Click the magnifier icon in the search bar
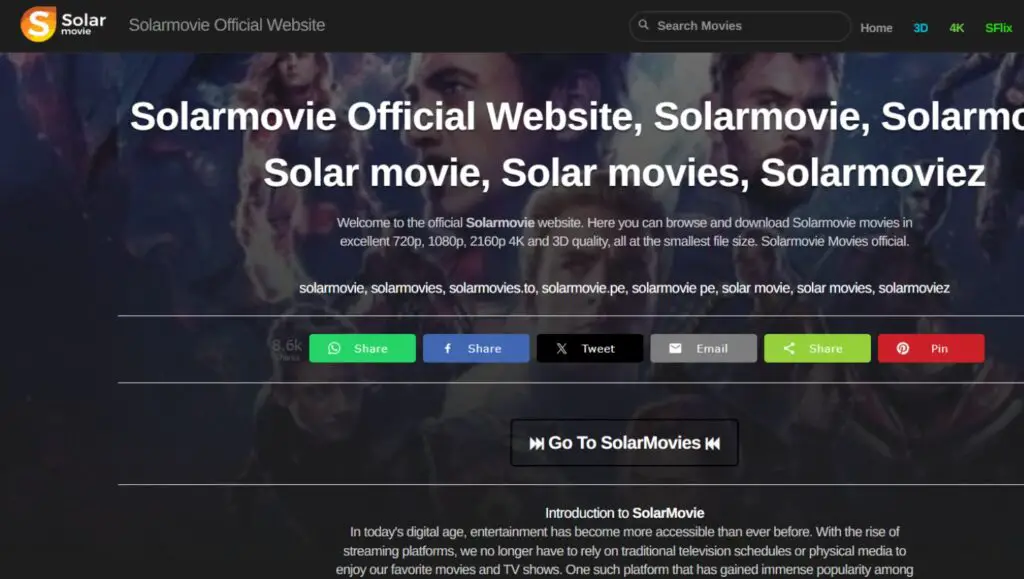The image size is (1024, 579). coord(643,24)
